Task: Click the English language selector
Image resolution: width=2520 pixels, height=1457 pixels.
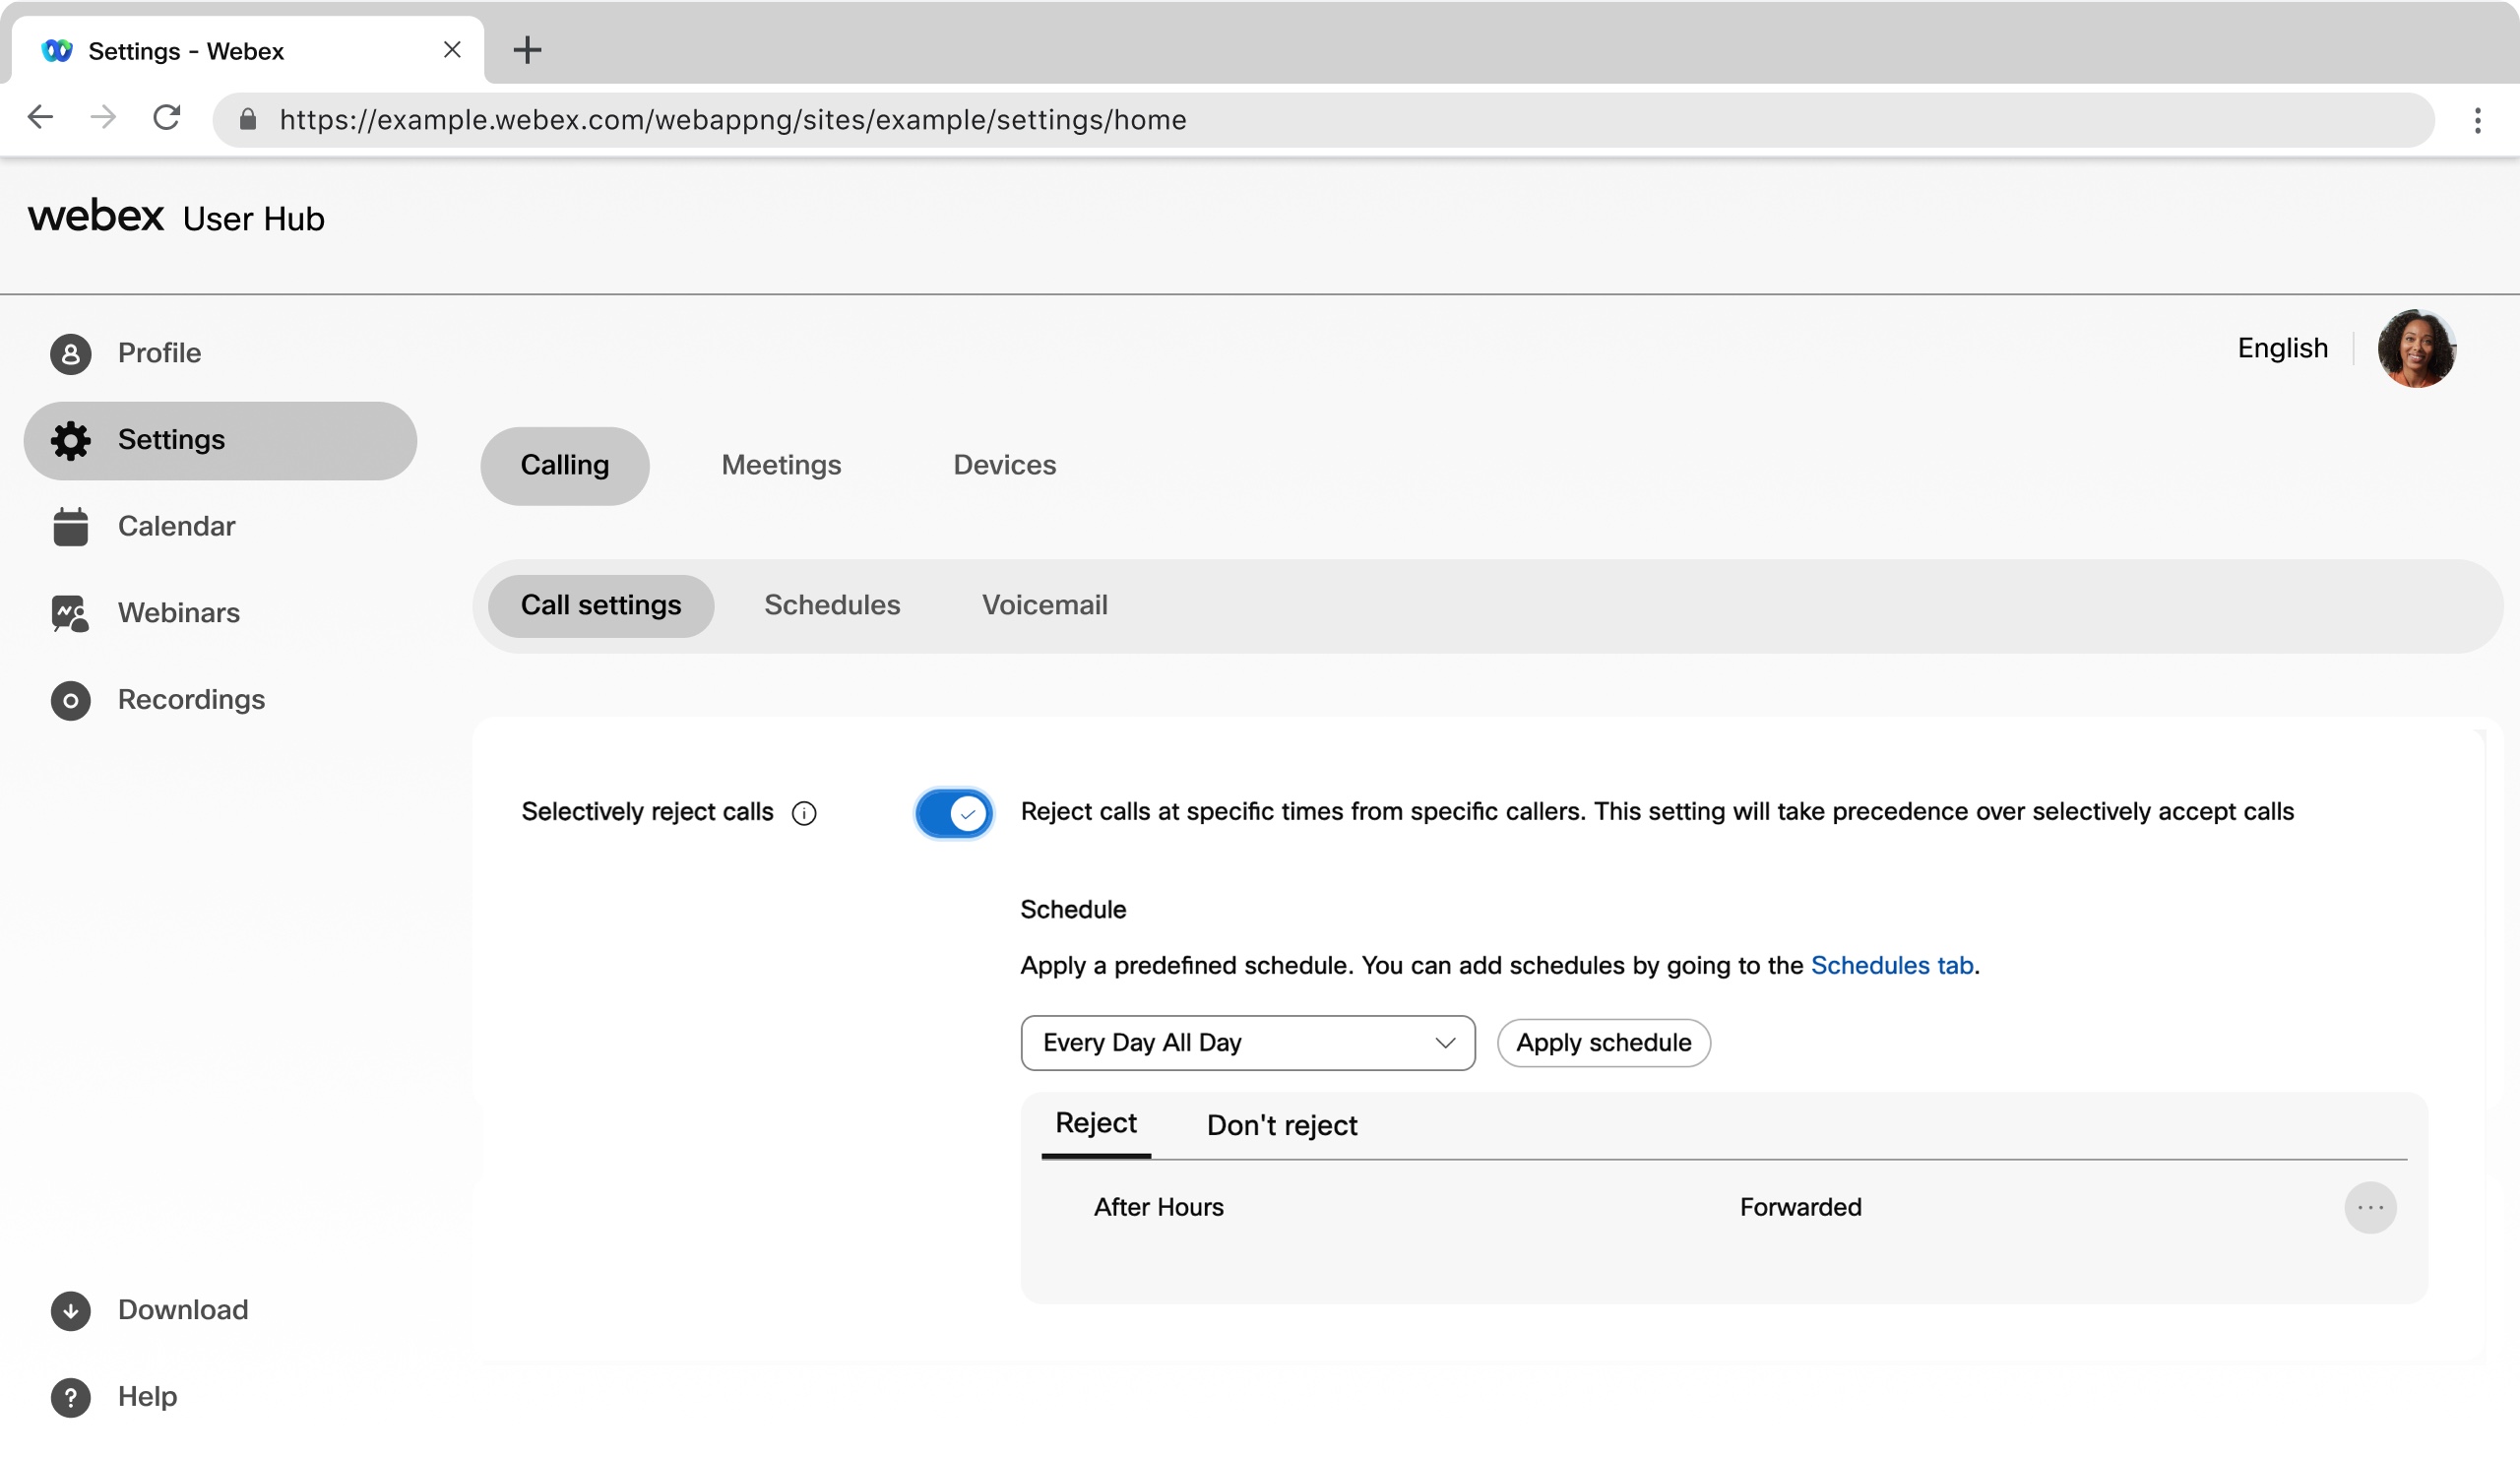Action: 2282,348
